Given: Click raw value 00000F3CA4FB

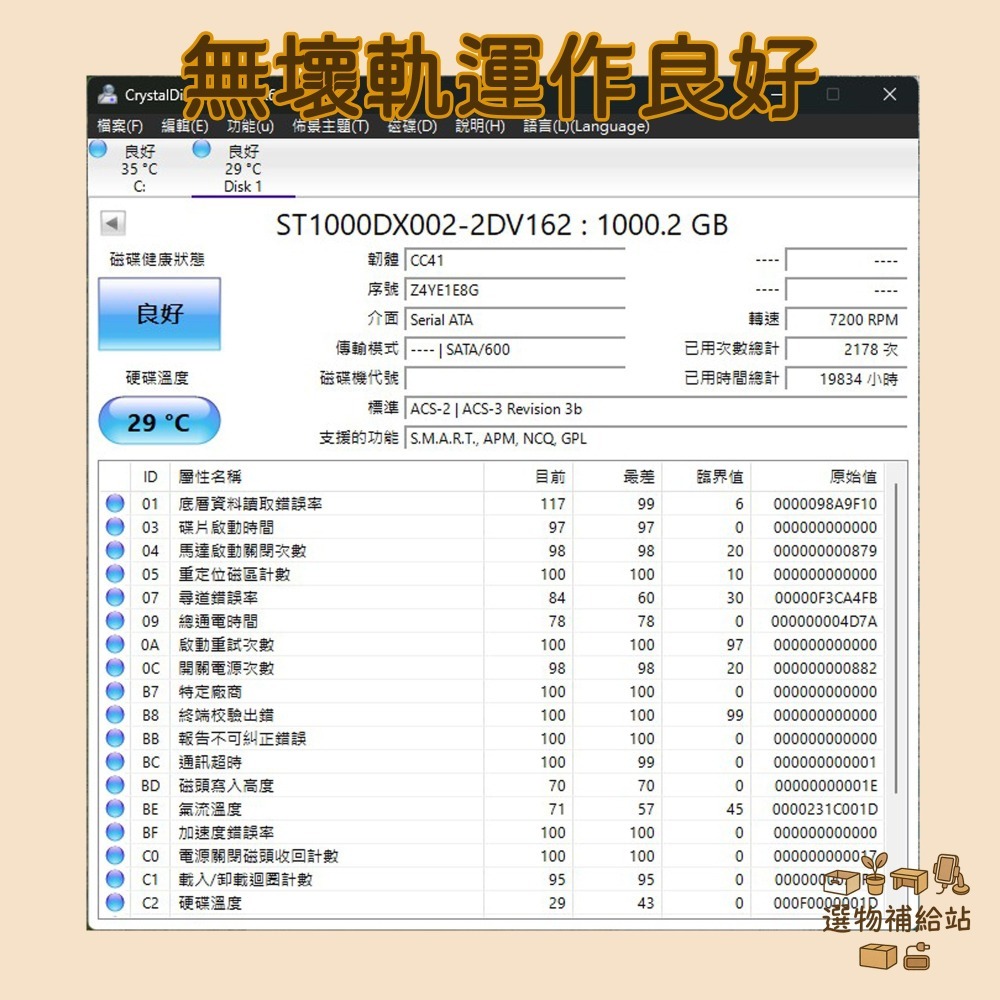Looking at the screenshot, I should click(x=826, y=598).
